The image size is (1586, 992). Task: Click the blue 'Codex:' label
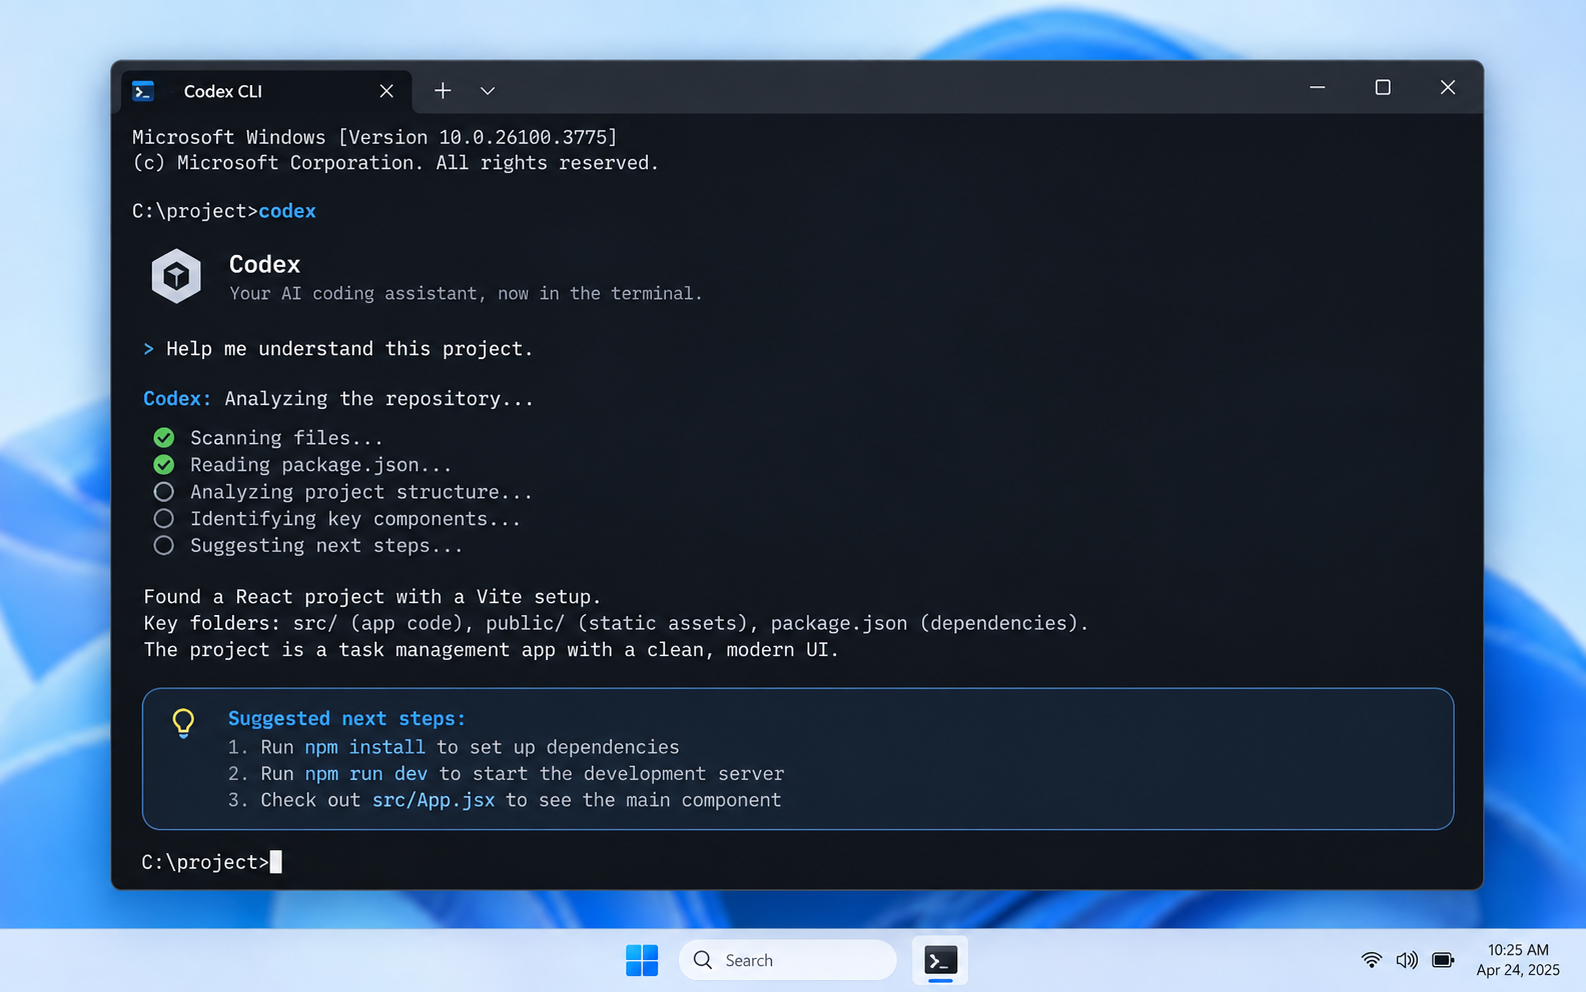177,399
